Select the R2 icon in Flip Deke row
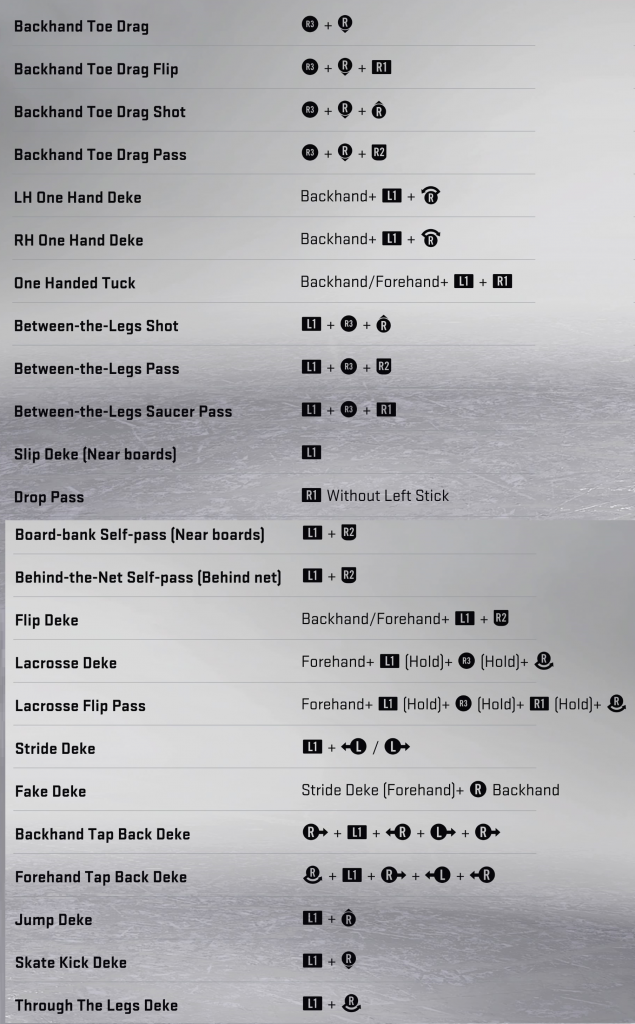This screenshot has height=1024, width=635. 501,619
